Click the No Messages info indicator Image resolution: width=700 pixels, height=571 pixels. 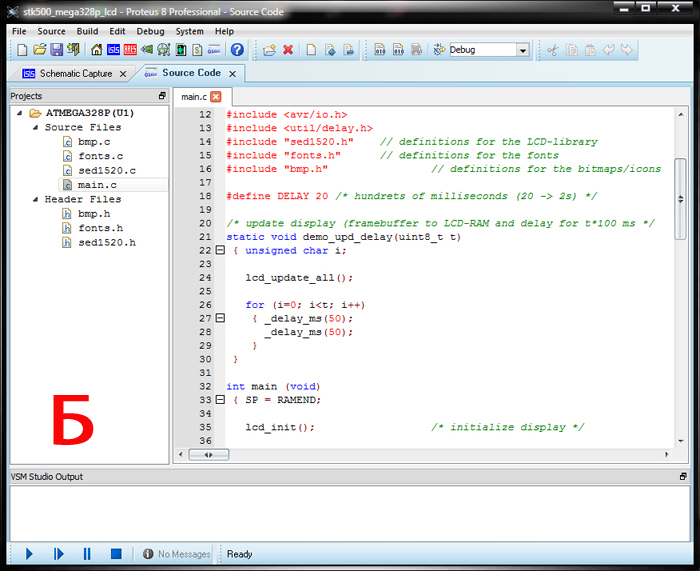177,554
